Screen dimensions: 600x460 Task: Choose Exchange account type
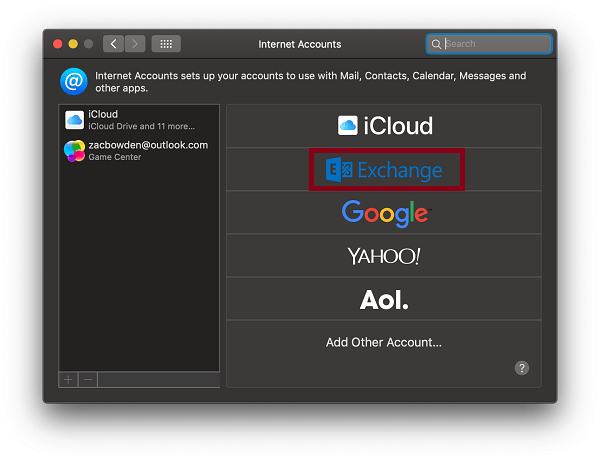point(384,170)
